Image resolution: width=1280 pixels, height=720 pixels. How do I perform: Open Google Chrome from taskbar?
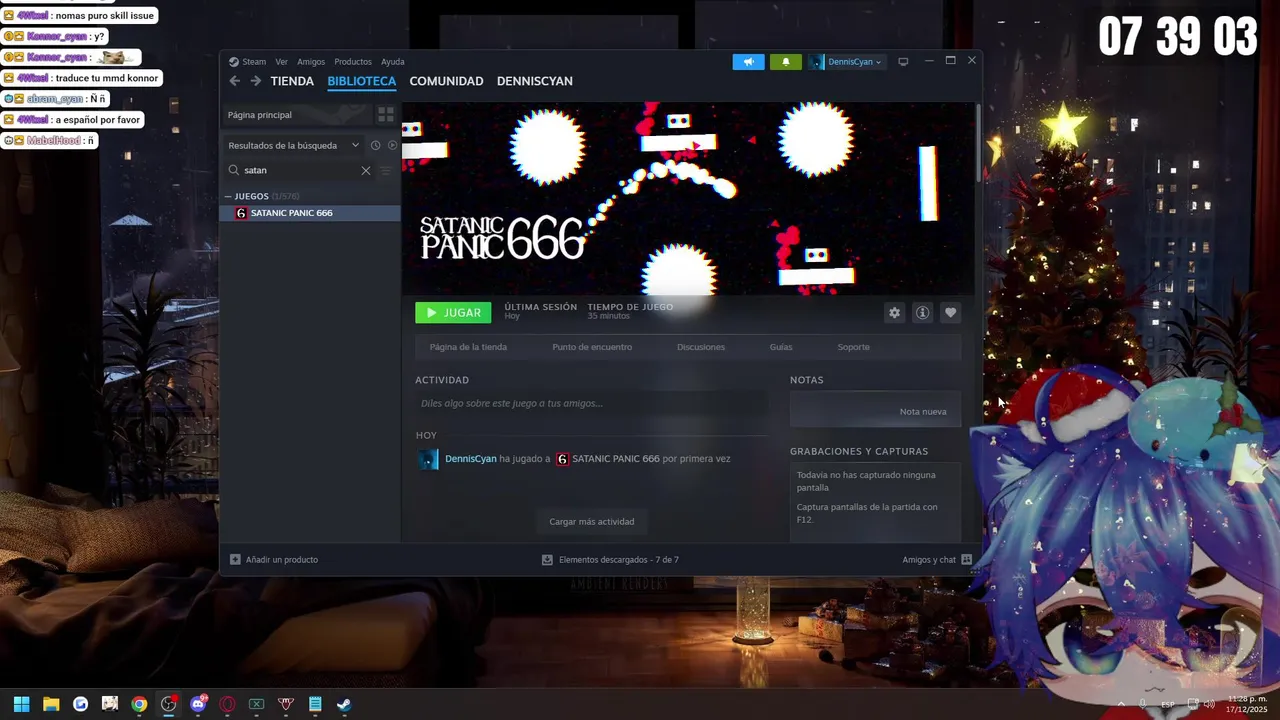(x=139, y=704)
